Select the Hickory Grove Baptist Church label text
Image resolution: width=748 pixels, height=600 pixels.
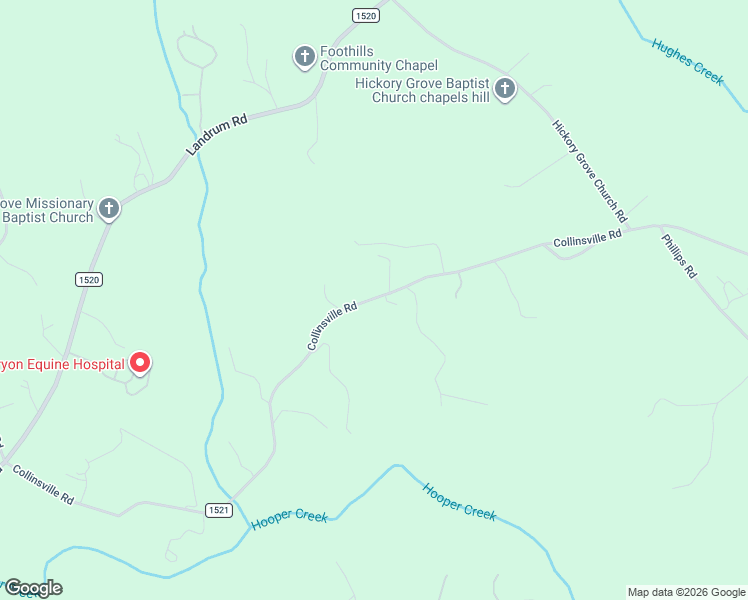pyautogui.click(x=422, y=90)
